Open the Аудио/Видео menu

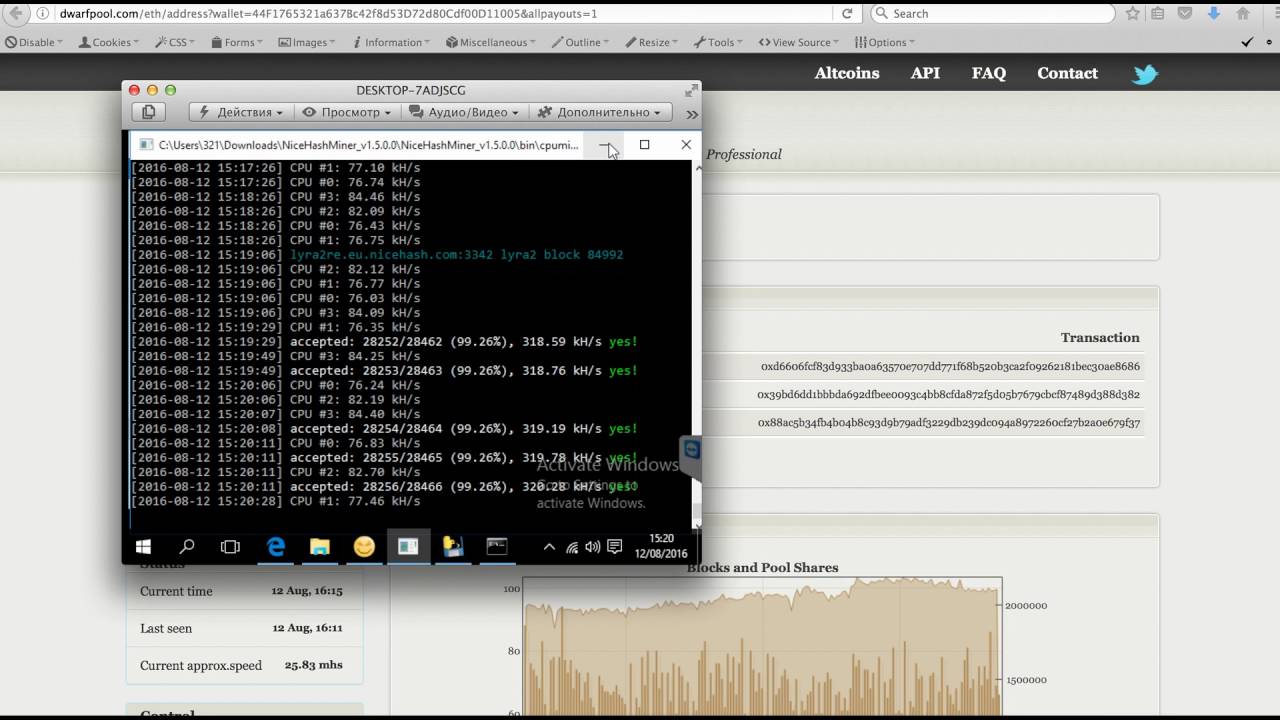tap(465, 112)
